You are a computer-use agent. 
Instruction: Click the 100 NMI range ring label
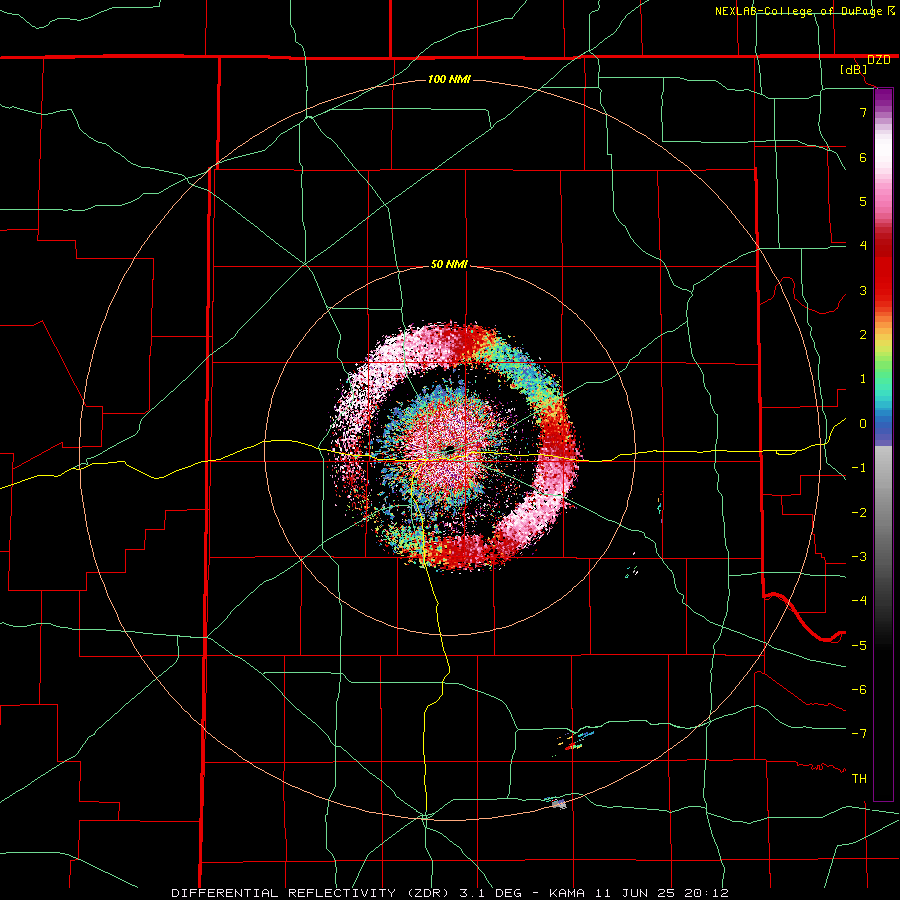[x=449, y=79]
